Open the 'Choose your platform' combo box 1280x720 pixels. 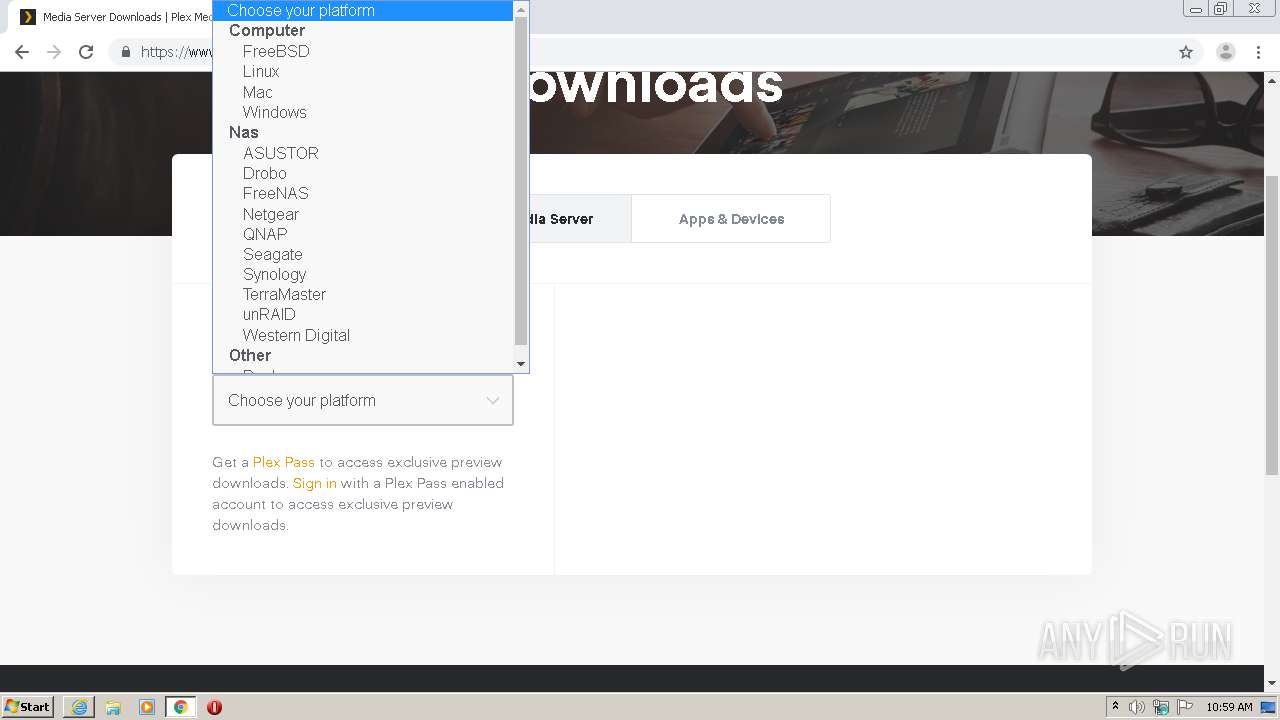point(363,400)
